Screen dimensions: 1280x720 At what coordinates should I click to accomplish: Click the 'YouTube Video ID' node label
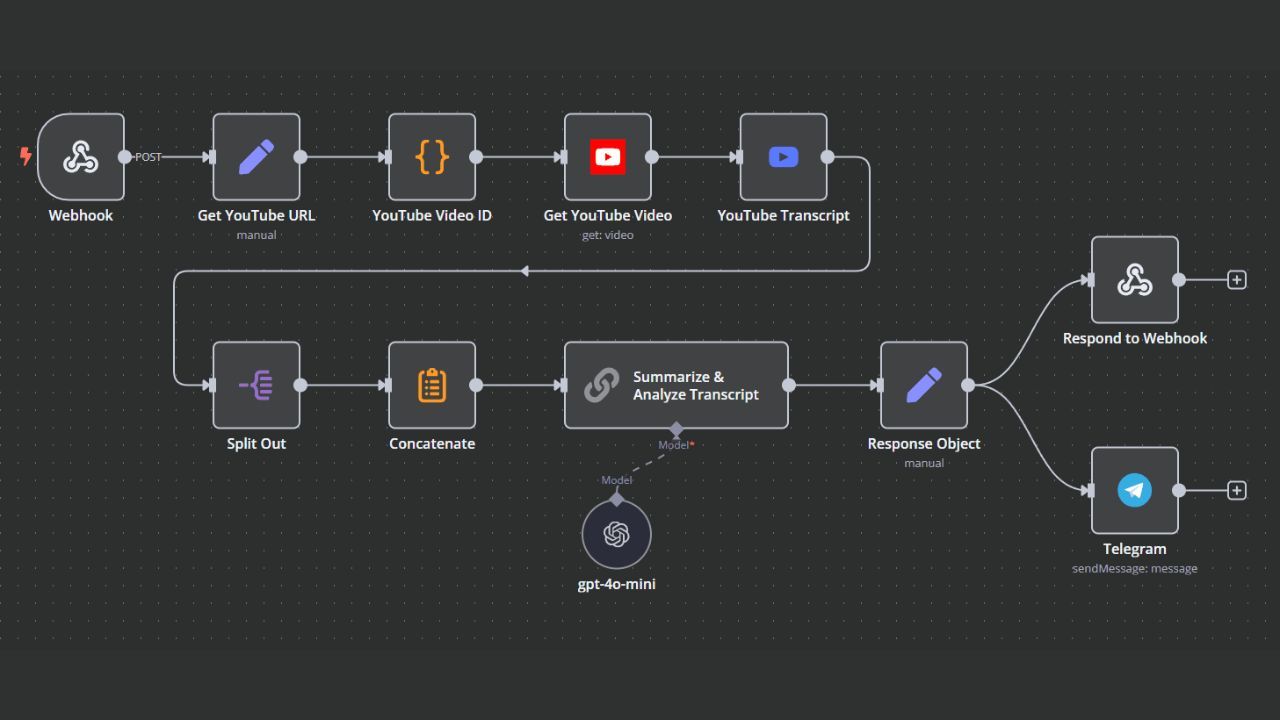click(x=432, y=215)
